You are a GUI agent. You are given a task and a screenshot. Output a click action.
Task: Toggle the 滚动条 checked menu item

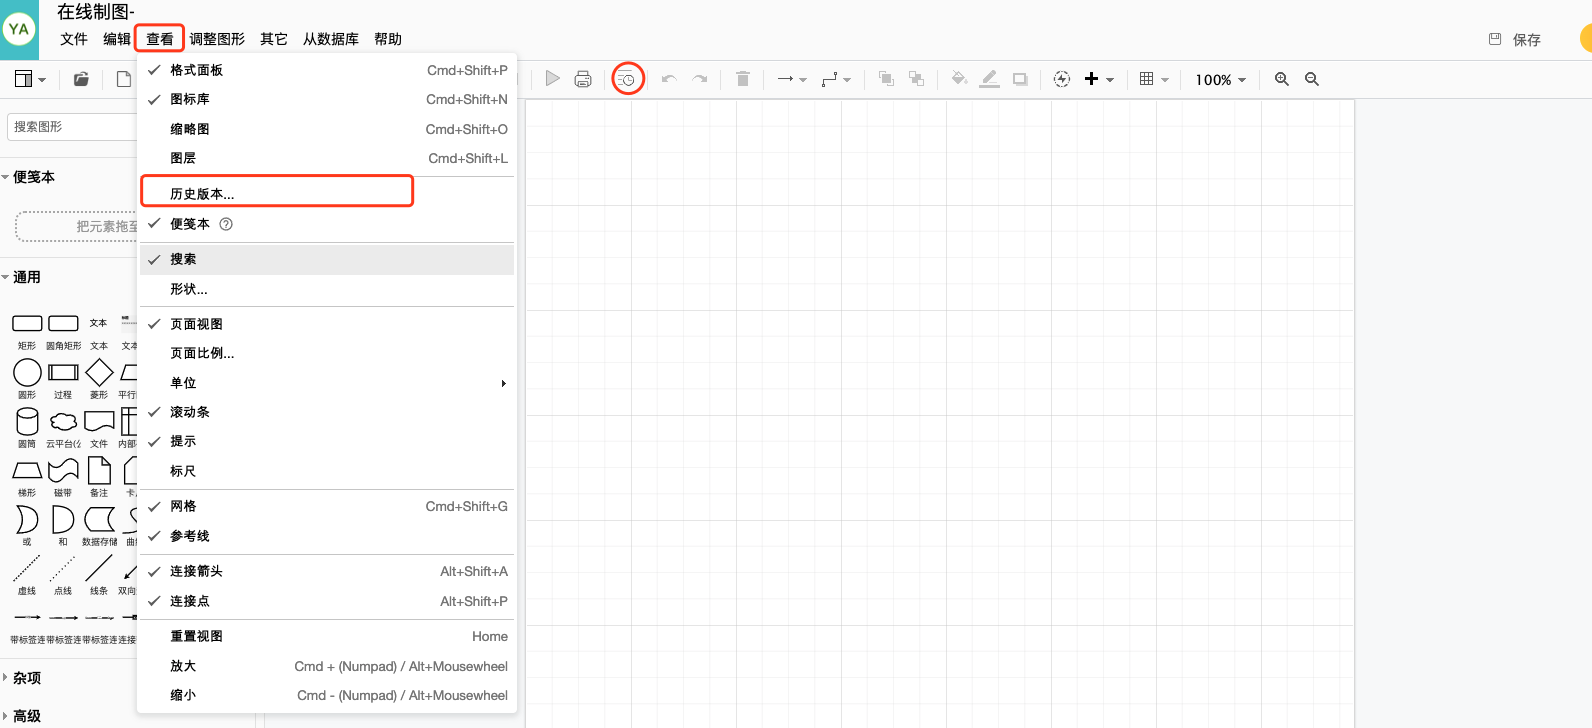(x=327, y=412)
